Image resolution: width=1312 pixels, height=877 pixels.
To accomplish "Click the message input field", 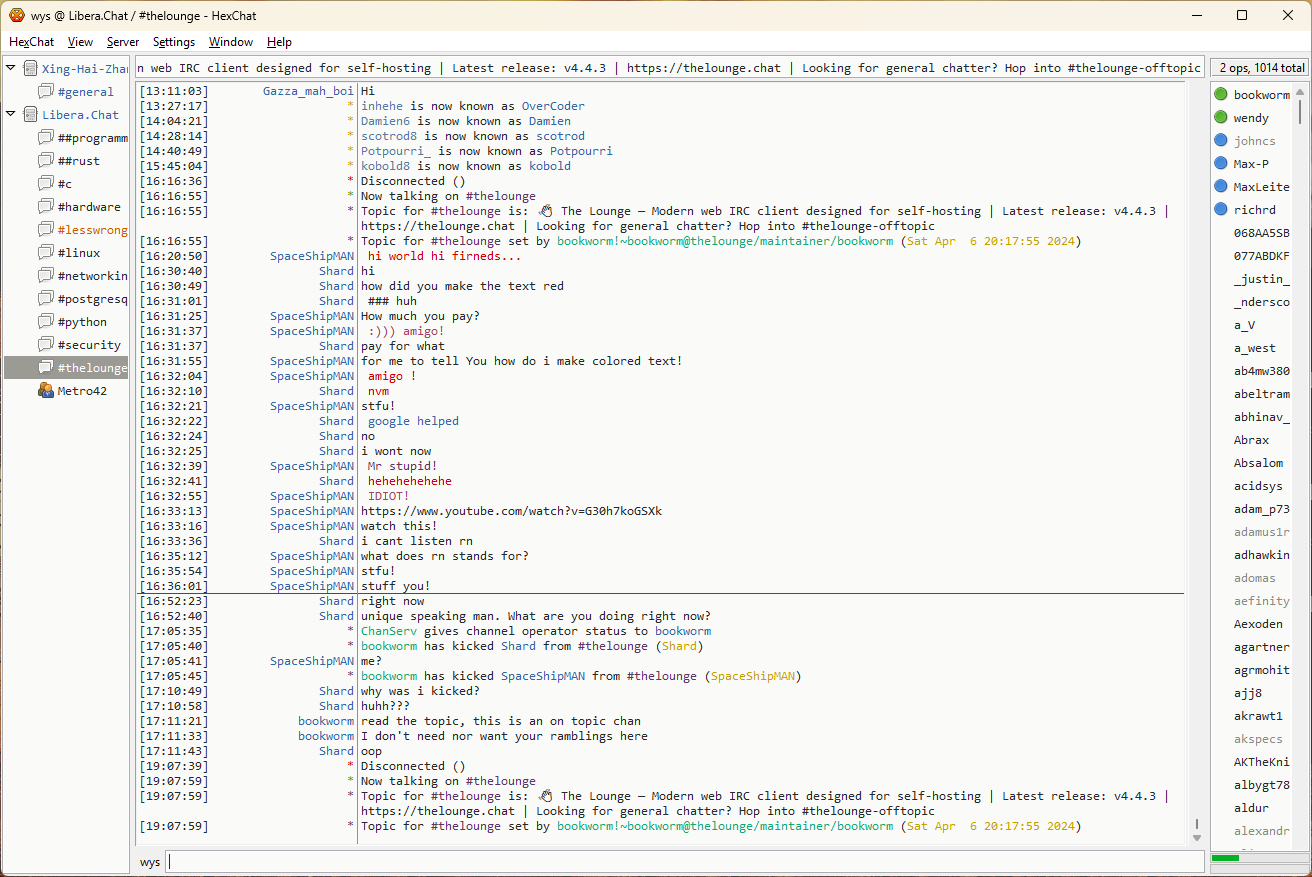I will [x=684, y=862].
